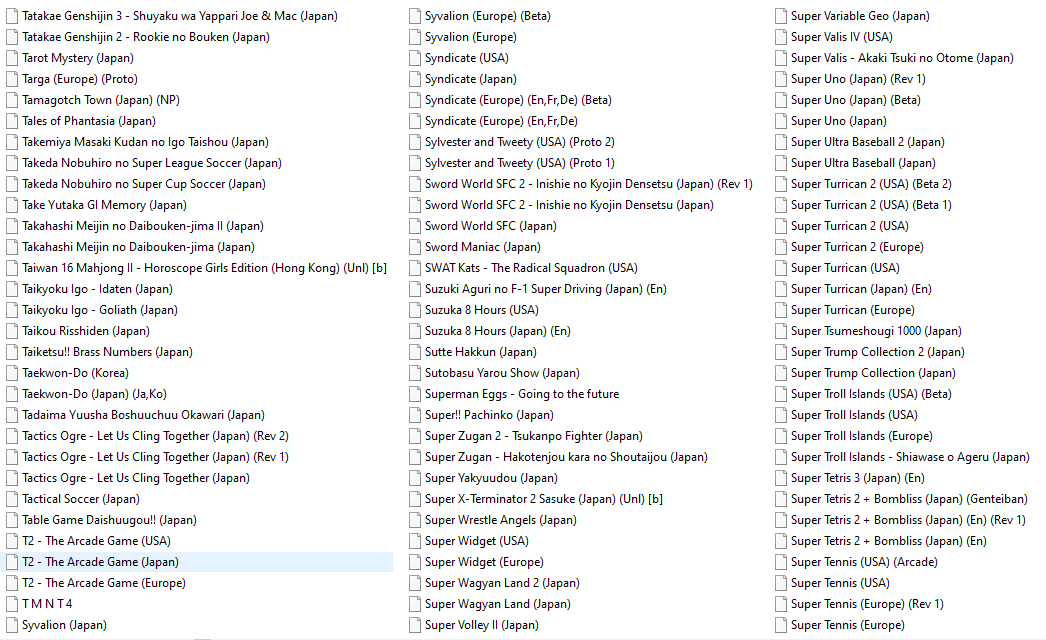Select Takahashi Meijin no Daibouken-jima II
The image size is (1046, 640).
[143, 226]
